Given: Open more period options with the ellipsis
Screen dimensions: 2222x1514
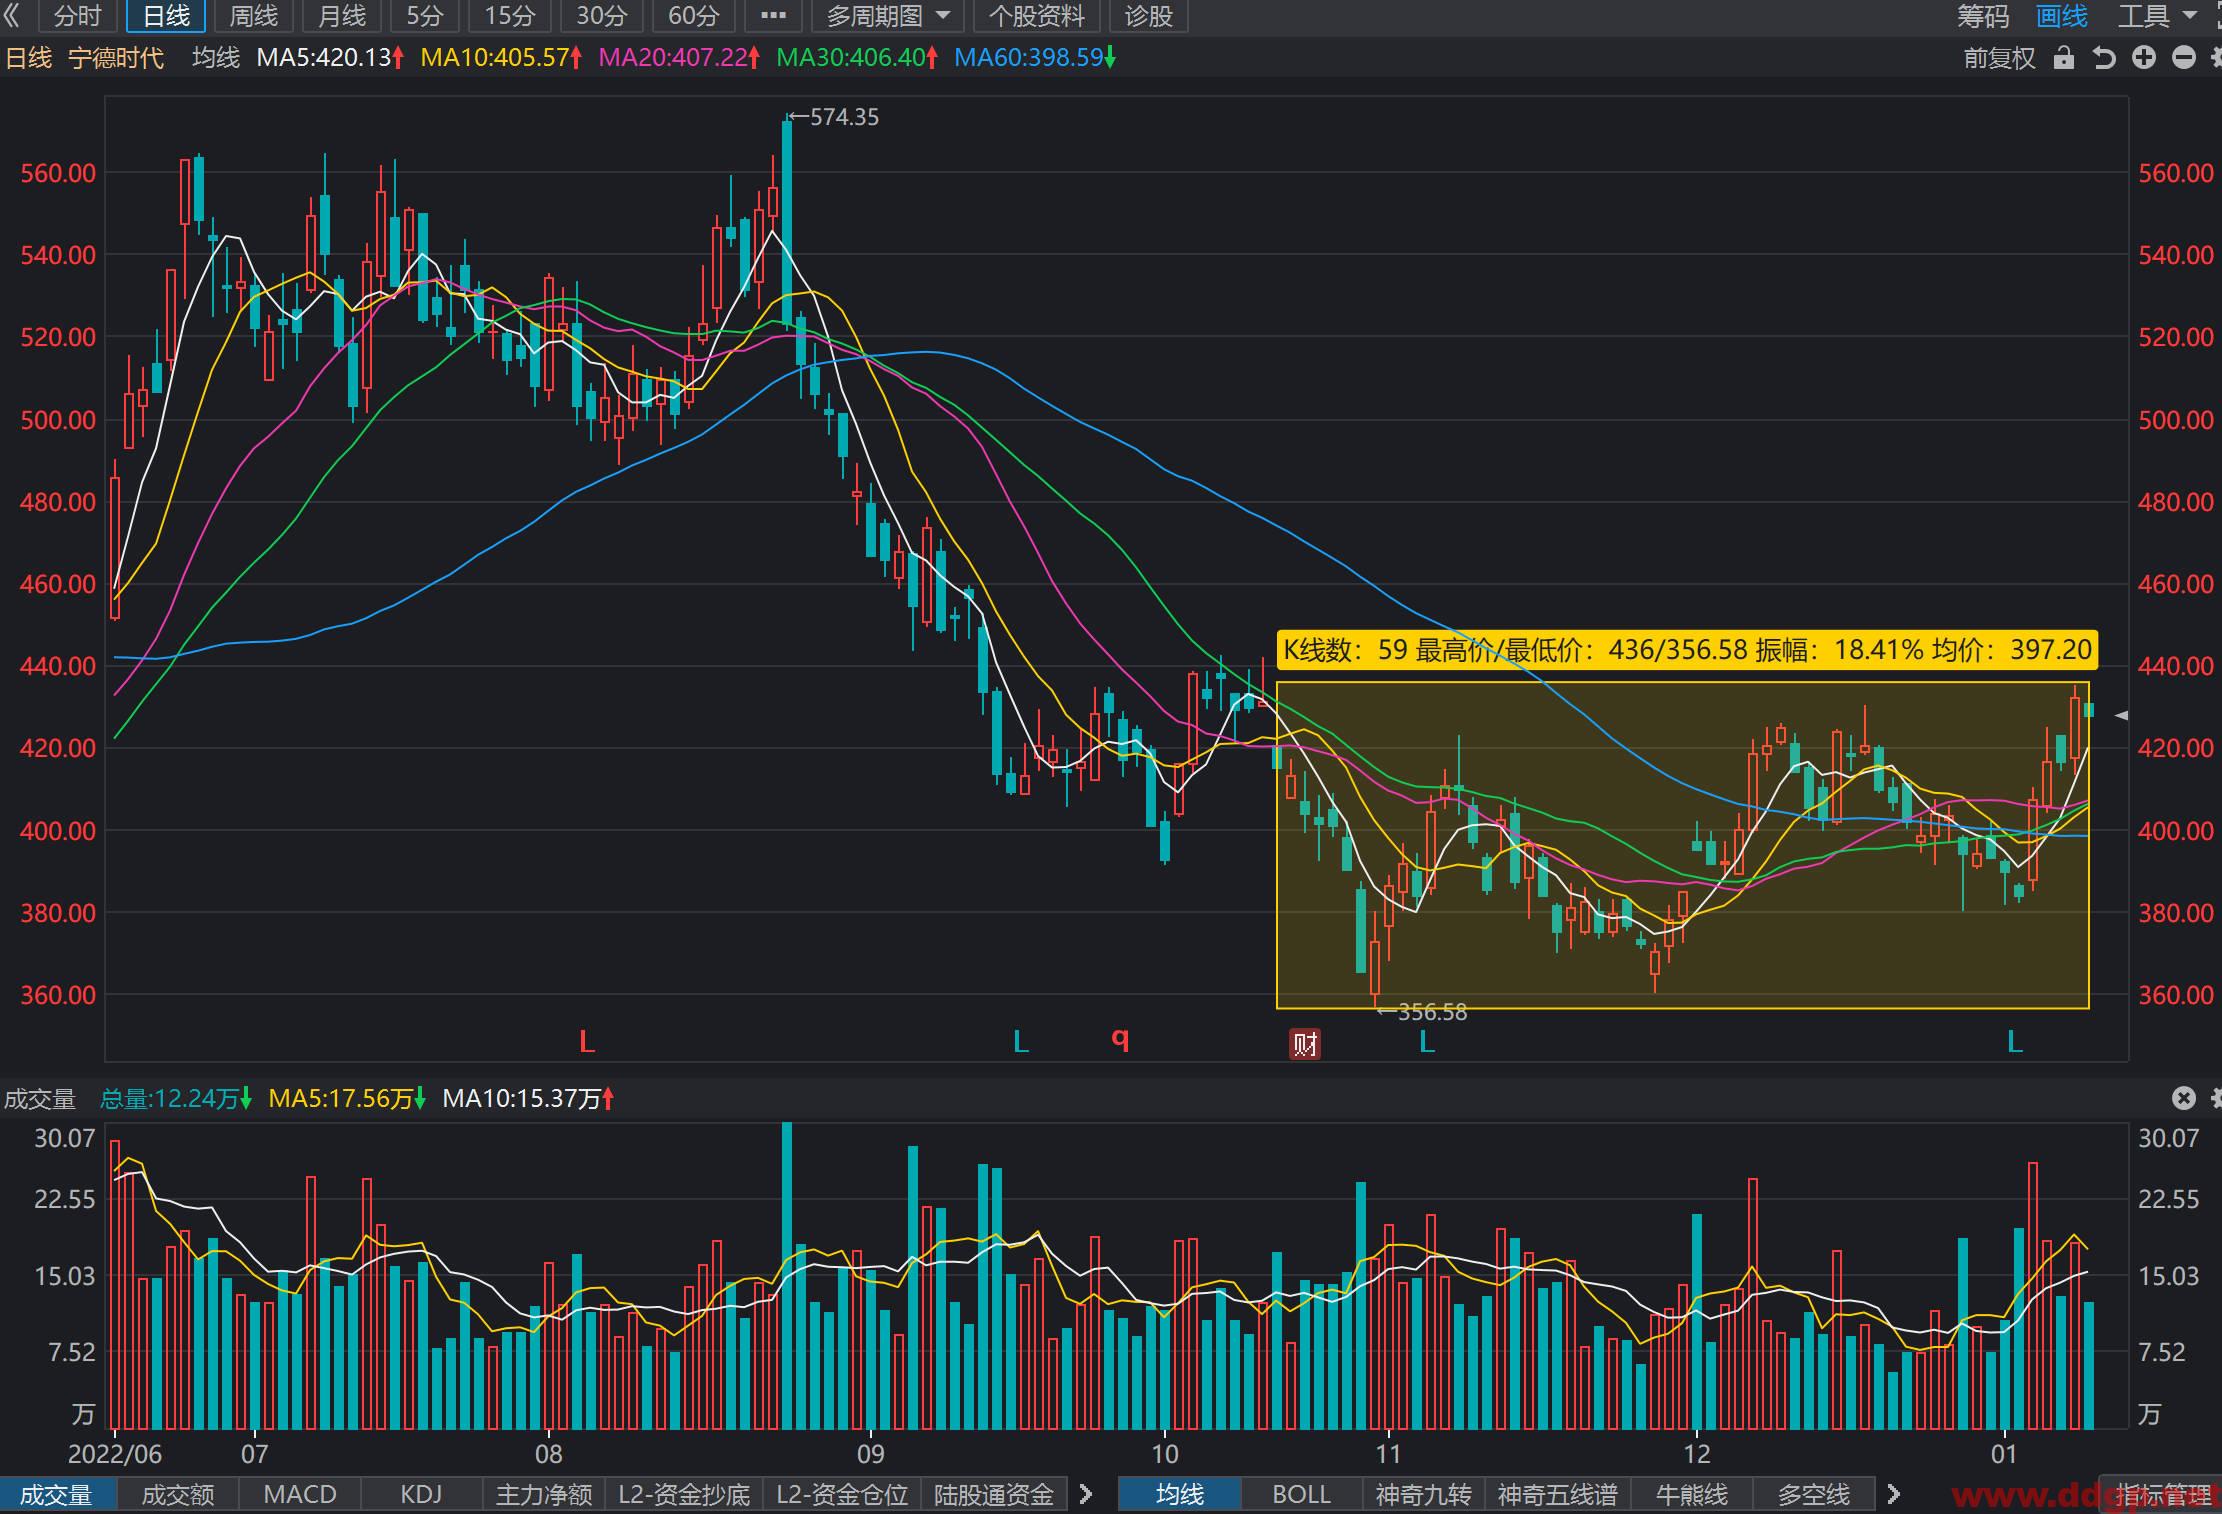Looking at the screenshot, I should pos(773,16).
